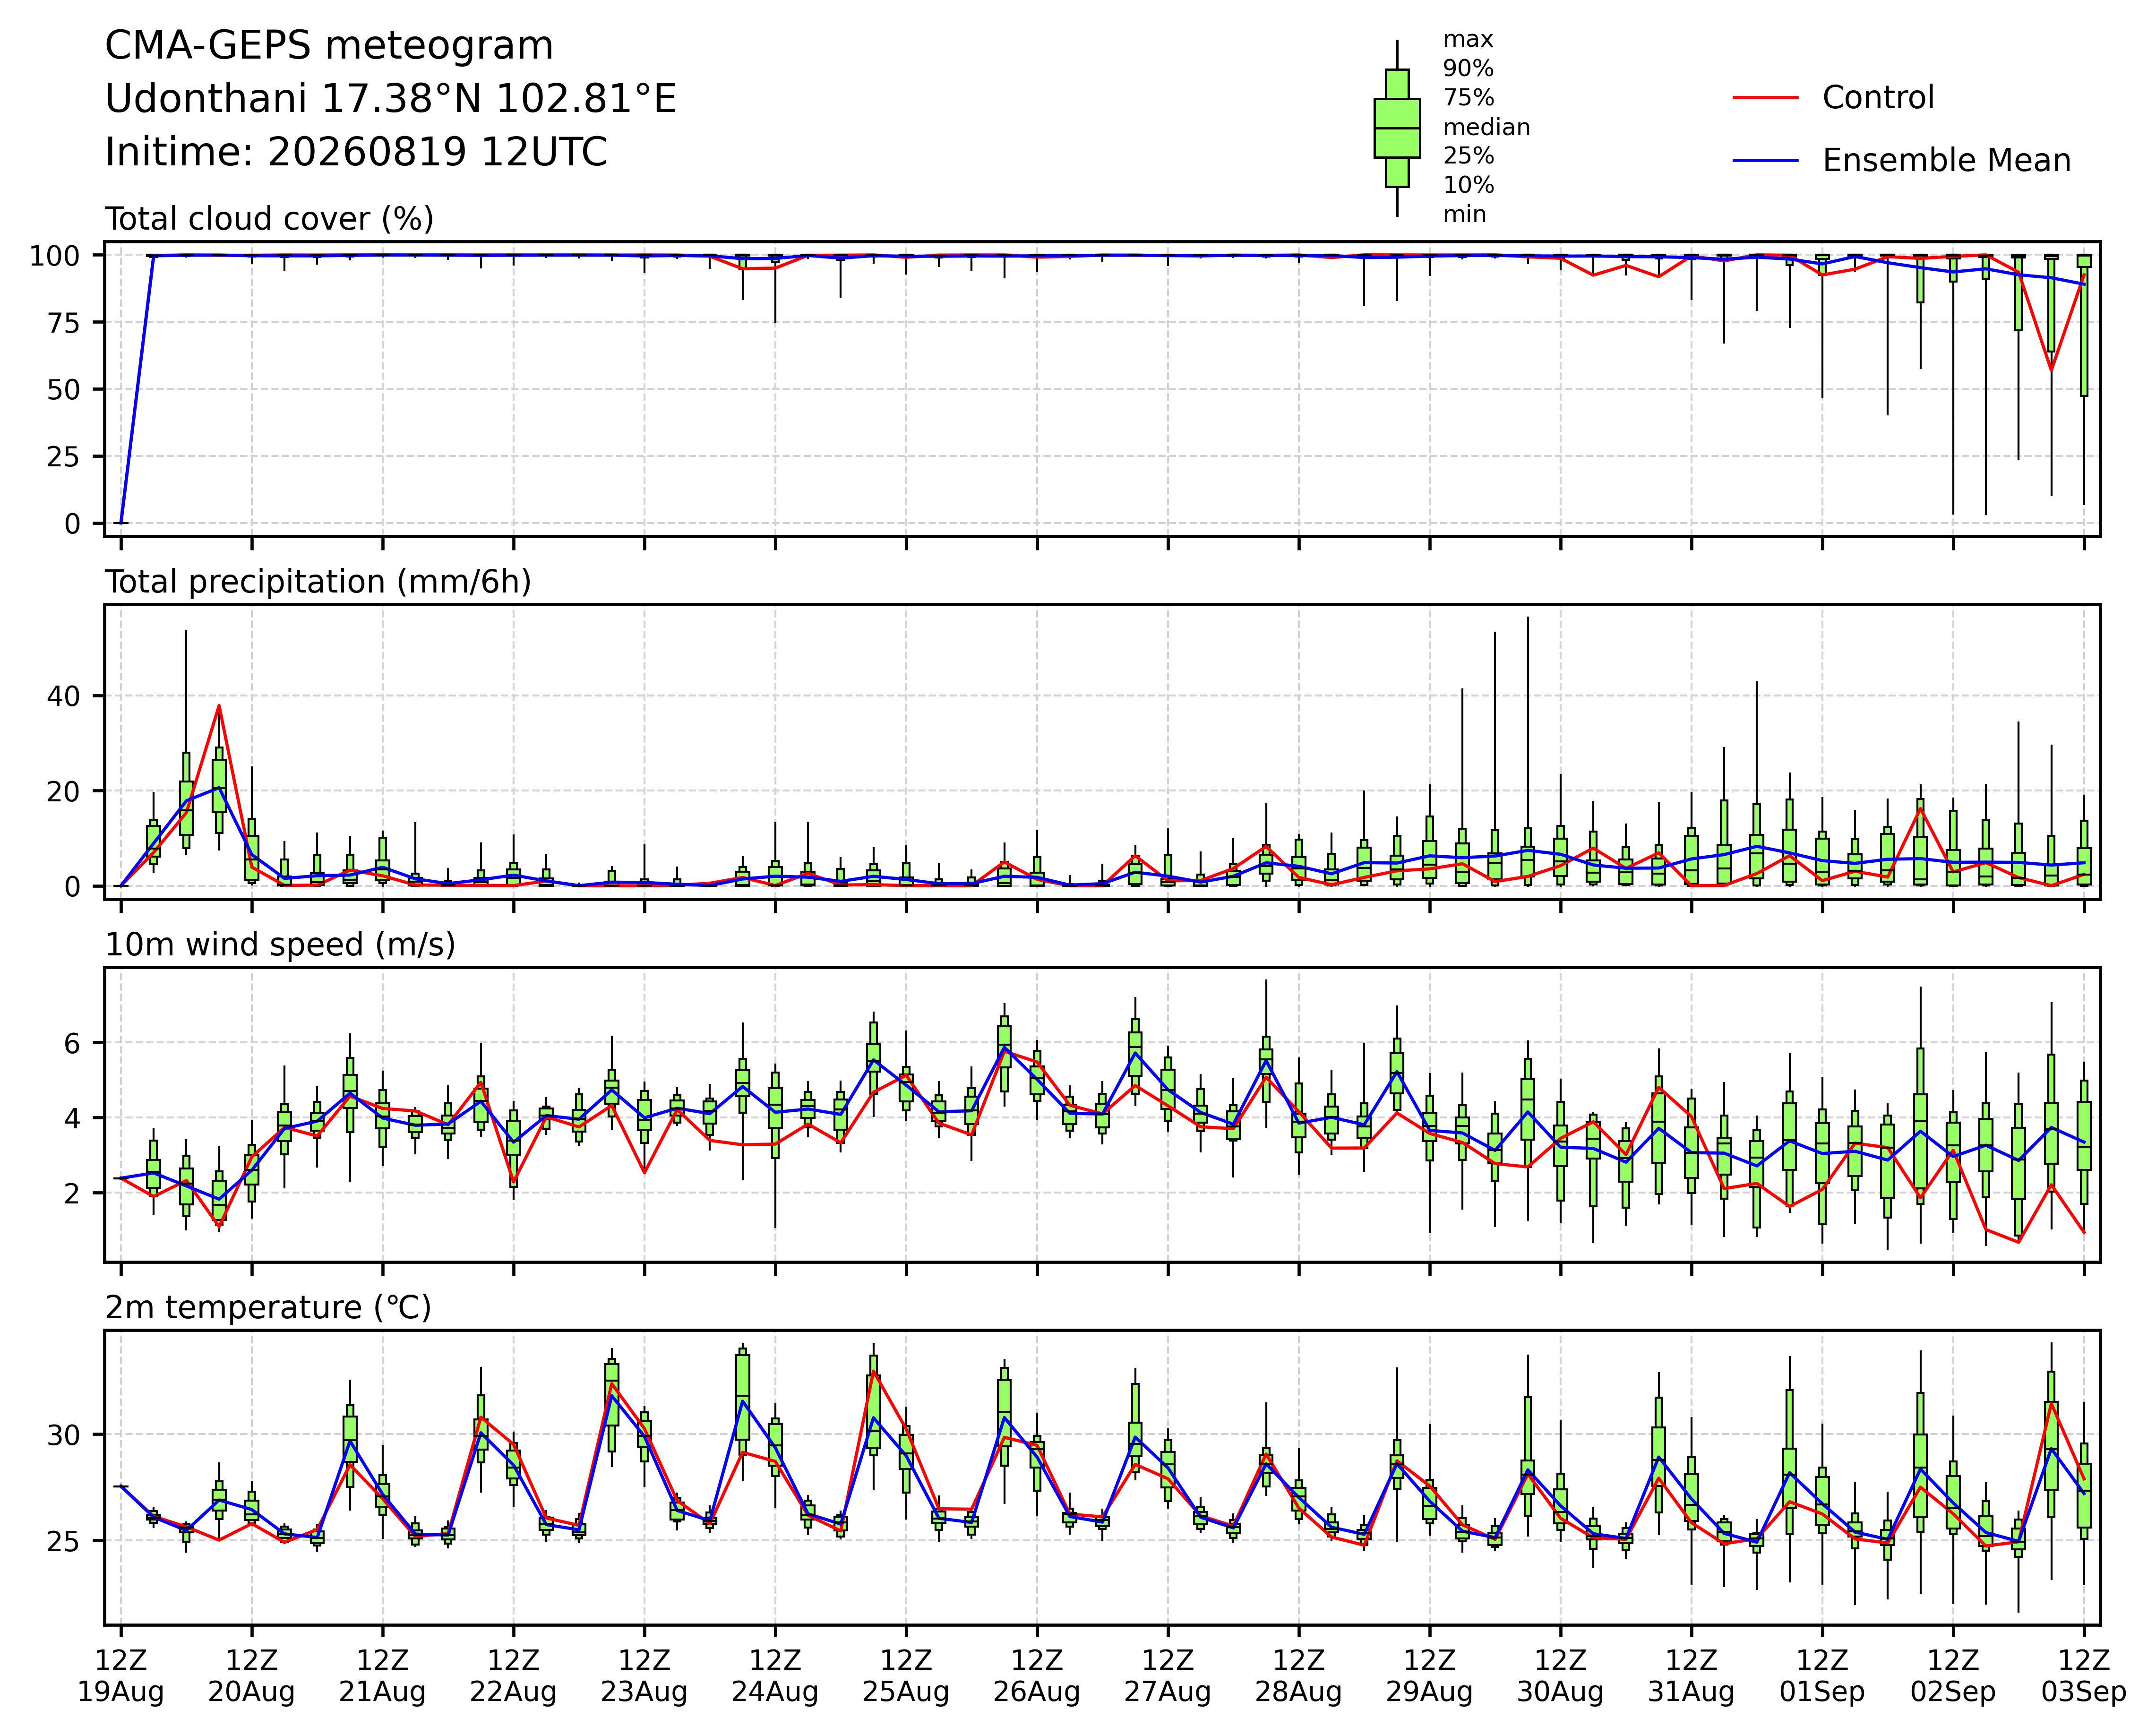Click the 'median' legend label

coord(1486,128)
